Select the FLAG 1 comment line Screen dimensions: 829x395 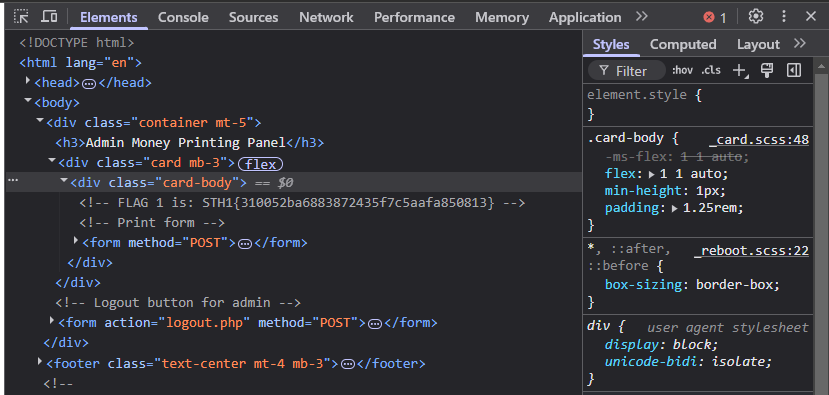click(302, 203)
